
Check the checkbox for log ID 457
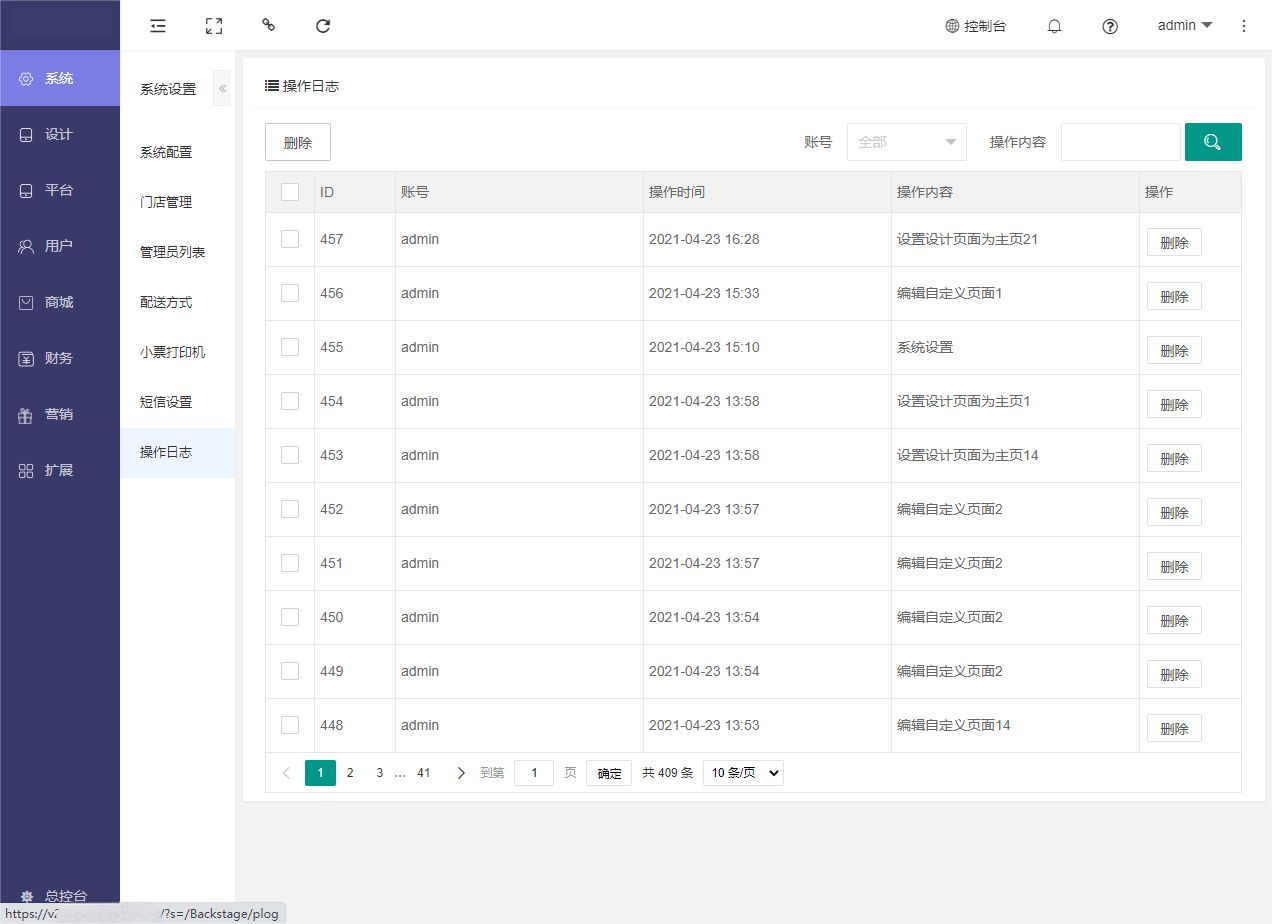point(290,239)
